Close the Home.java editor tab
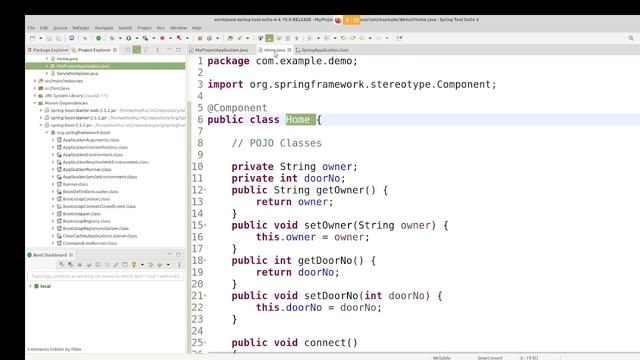640x360 pixels. [289, 50]
